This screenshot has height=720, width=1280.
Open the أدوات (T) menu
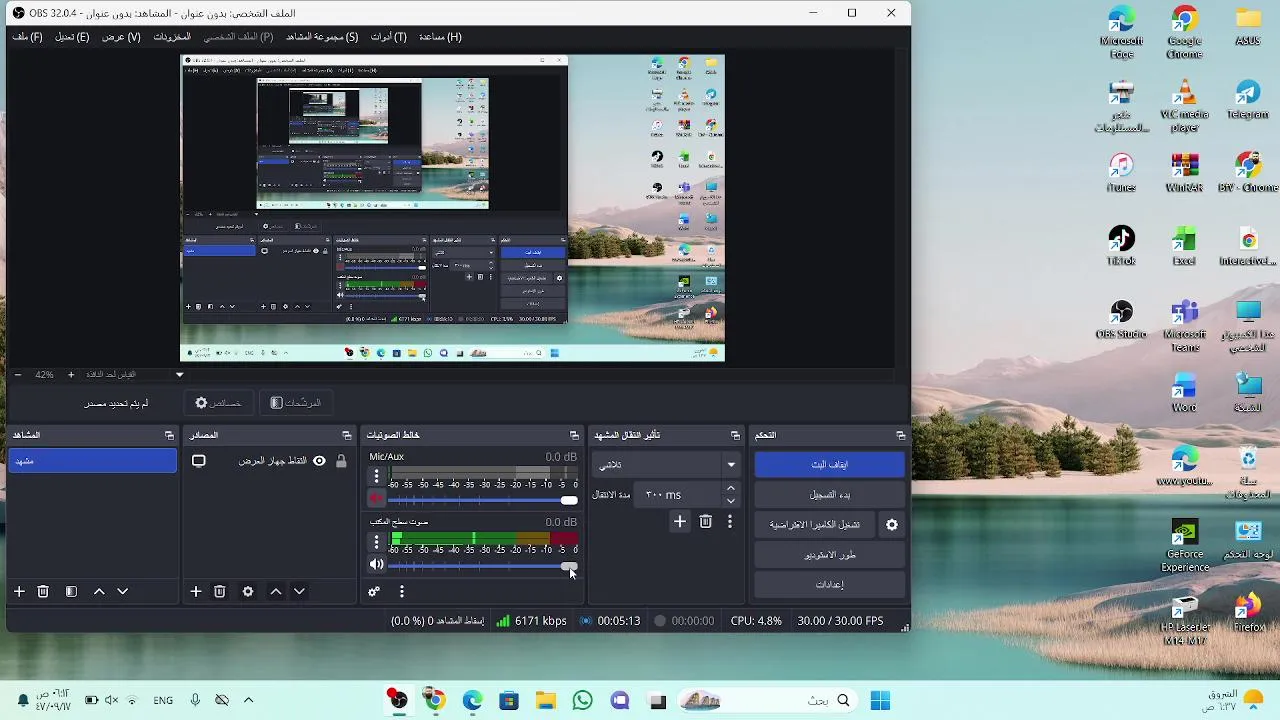(x=388, y=37)
